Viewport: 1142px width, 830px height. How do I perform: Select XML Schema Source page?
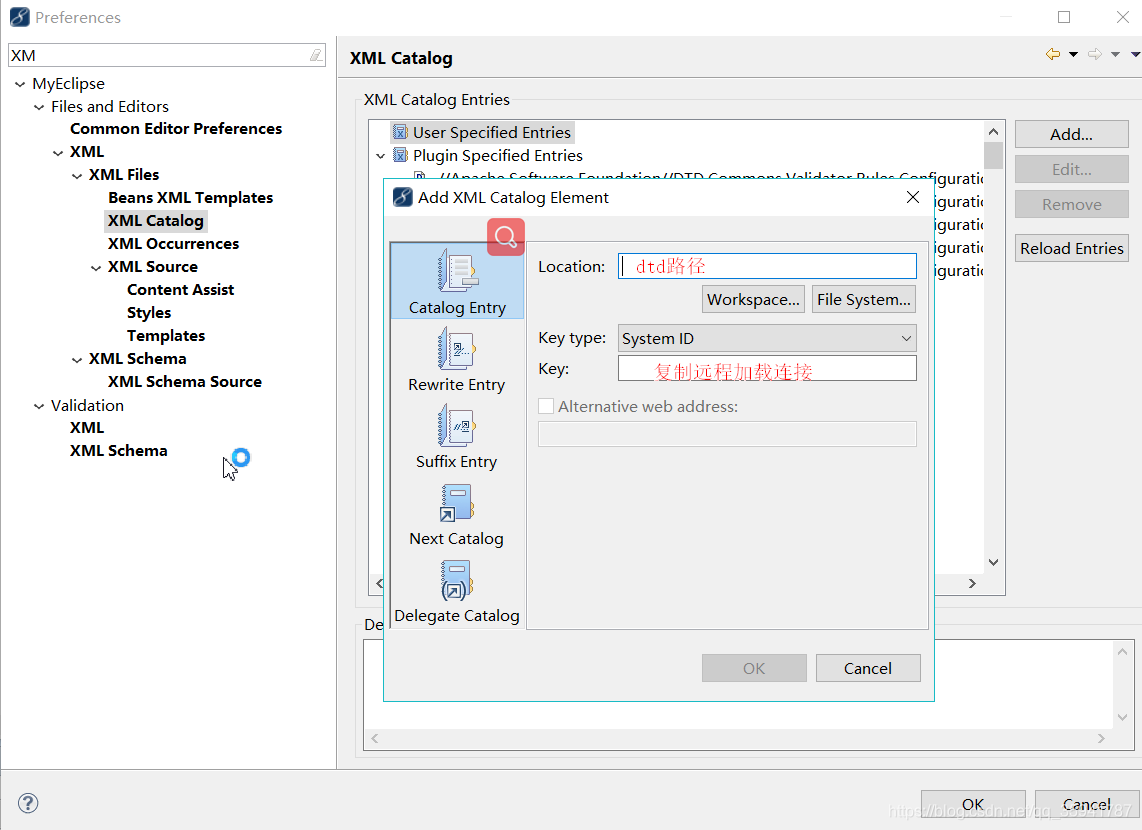tap(184, 382)
